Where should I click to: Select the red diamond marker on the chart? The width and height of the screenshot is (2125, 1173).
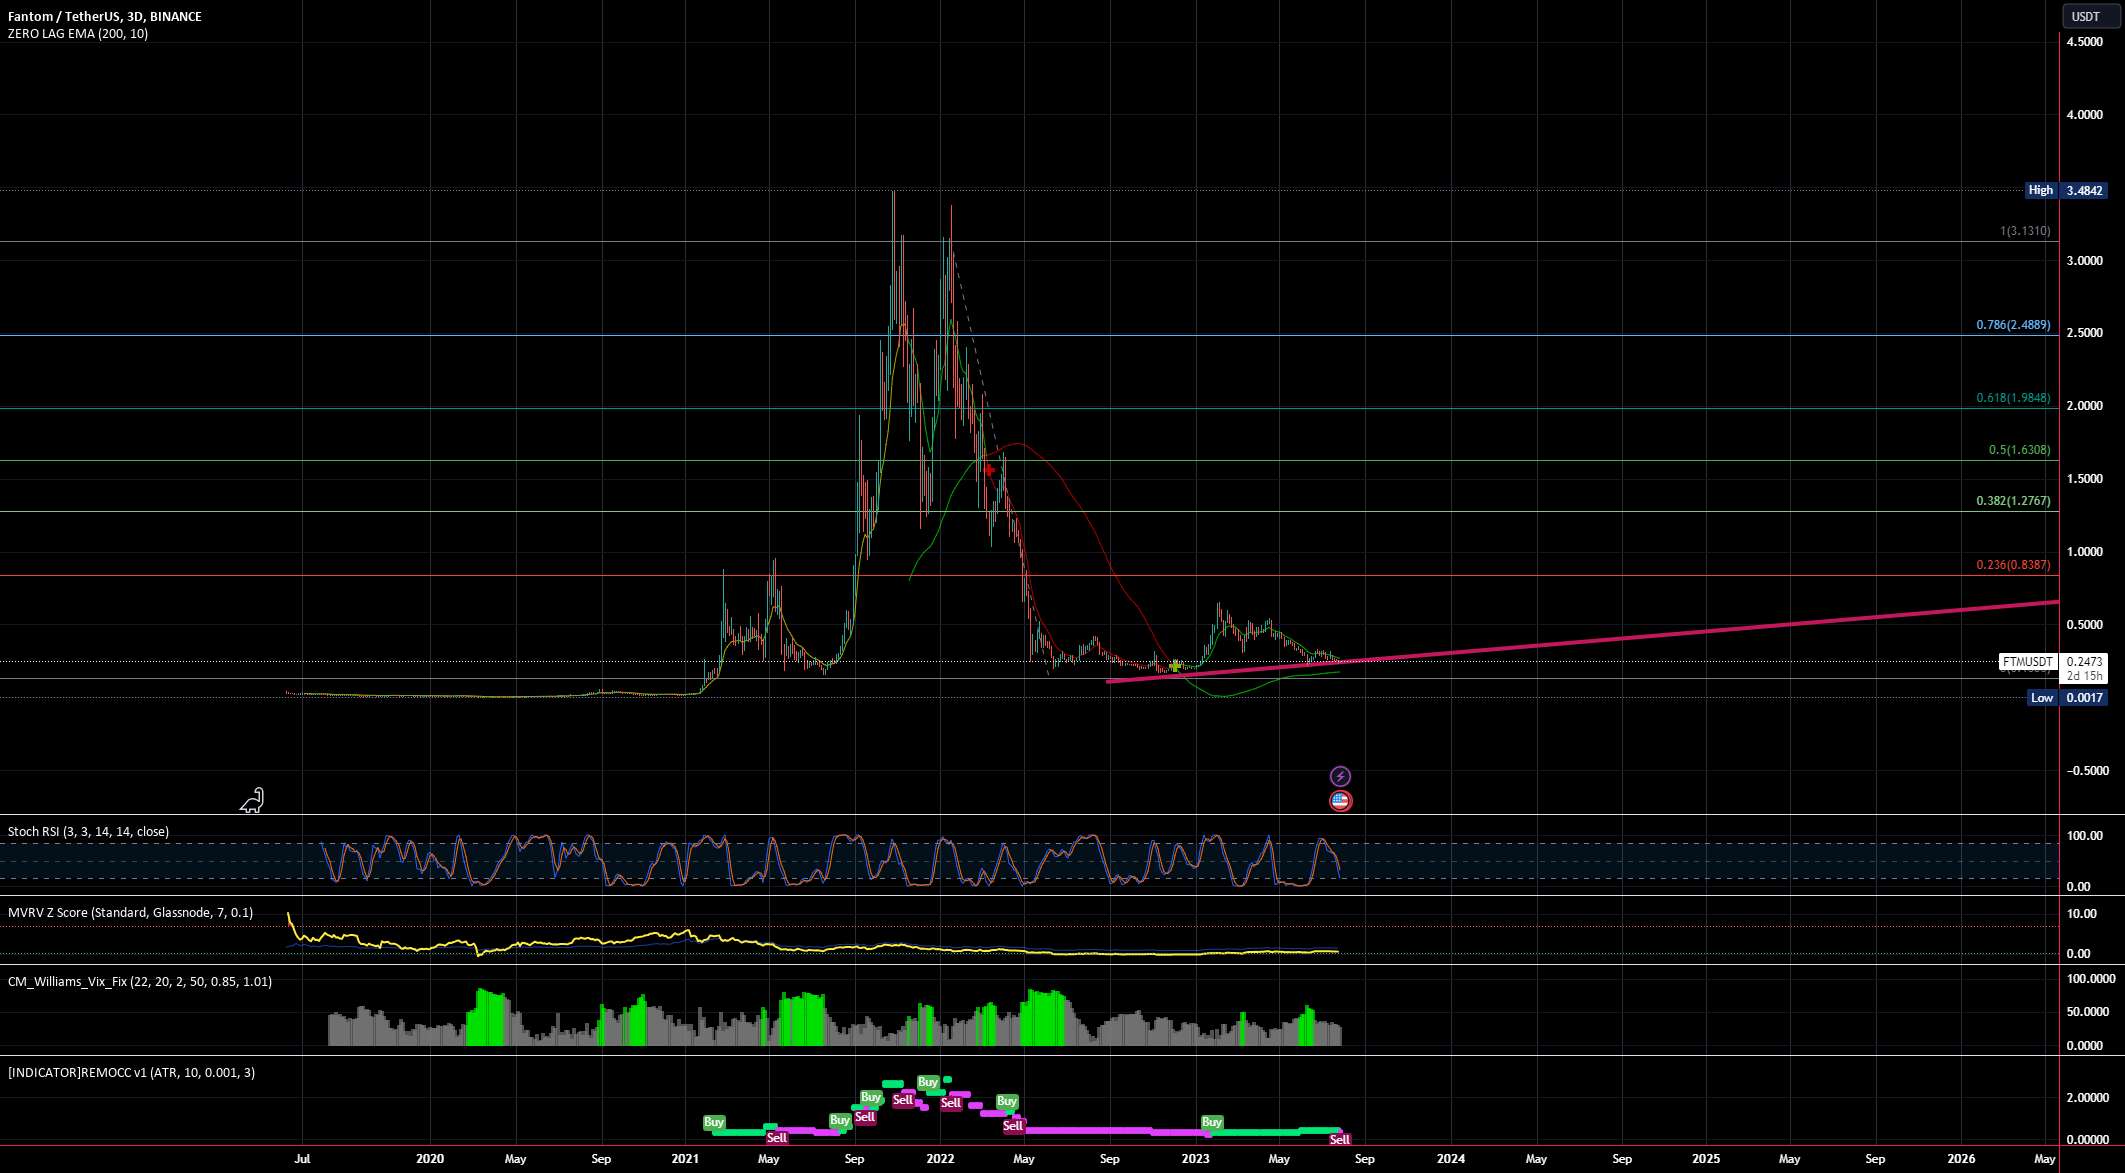pos(989,470)
